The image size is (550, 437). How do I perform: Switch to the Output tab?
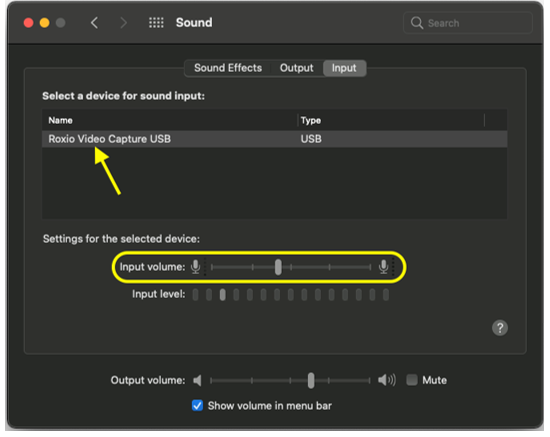tap(297, 68)
